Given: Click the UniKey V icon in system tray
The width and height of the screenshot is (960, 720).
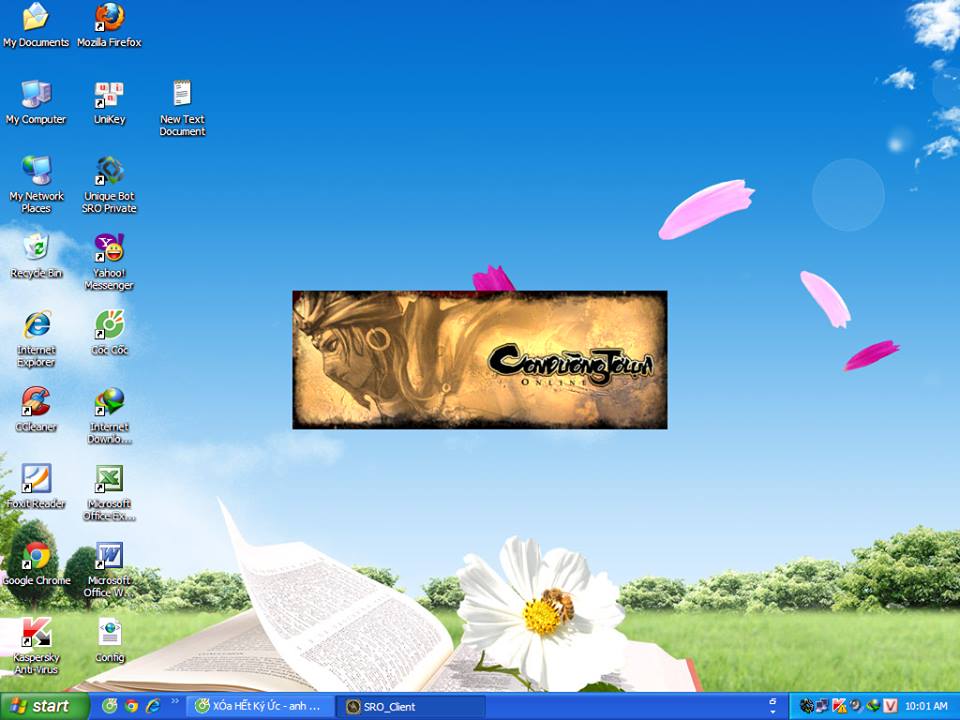Looking at the screenshot, I should pos(890,706).
